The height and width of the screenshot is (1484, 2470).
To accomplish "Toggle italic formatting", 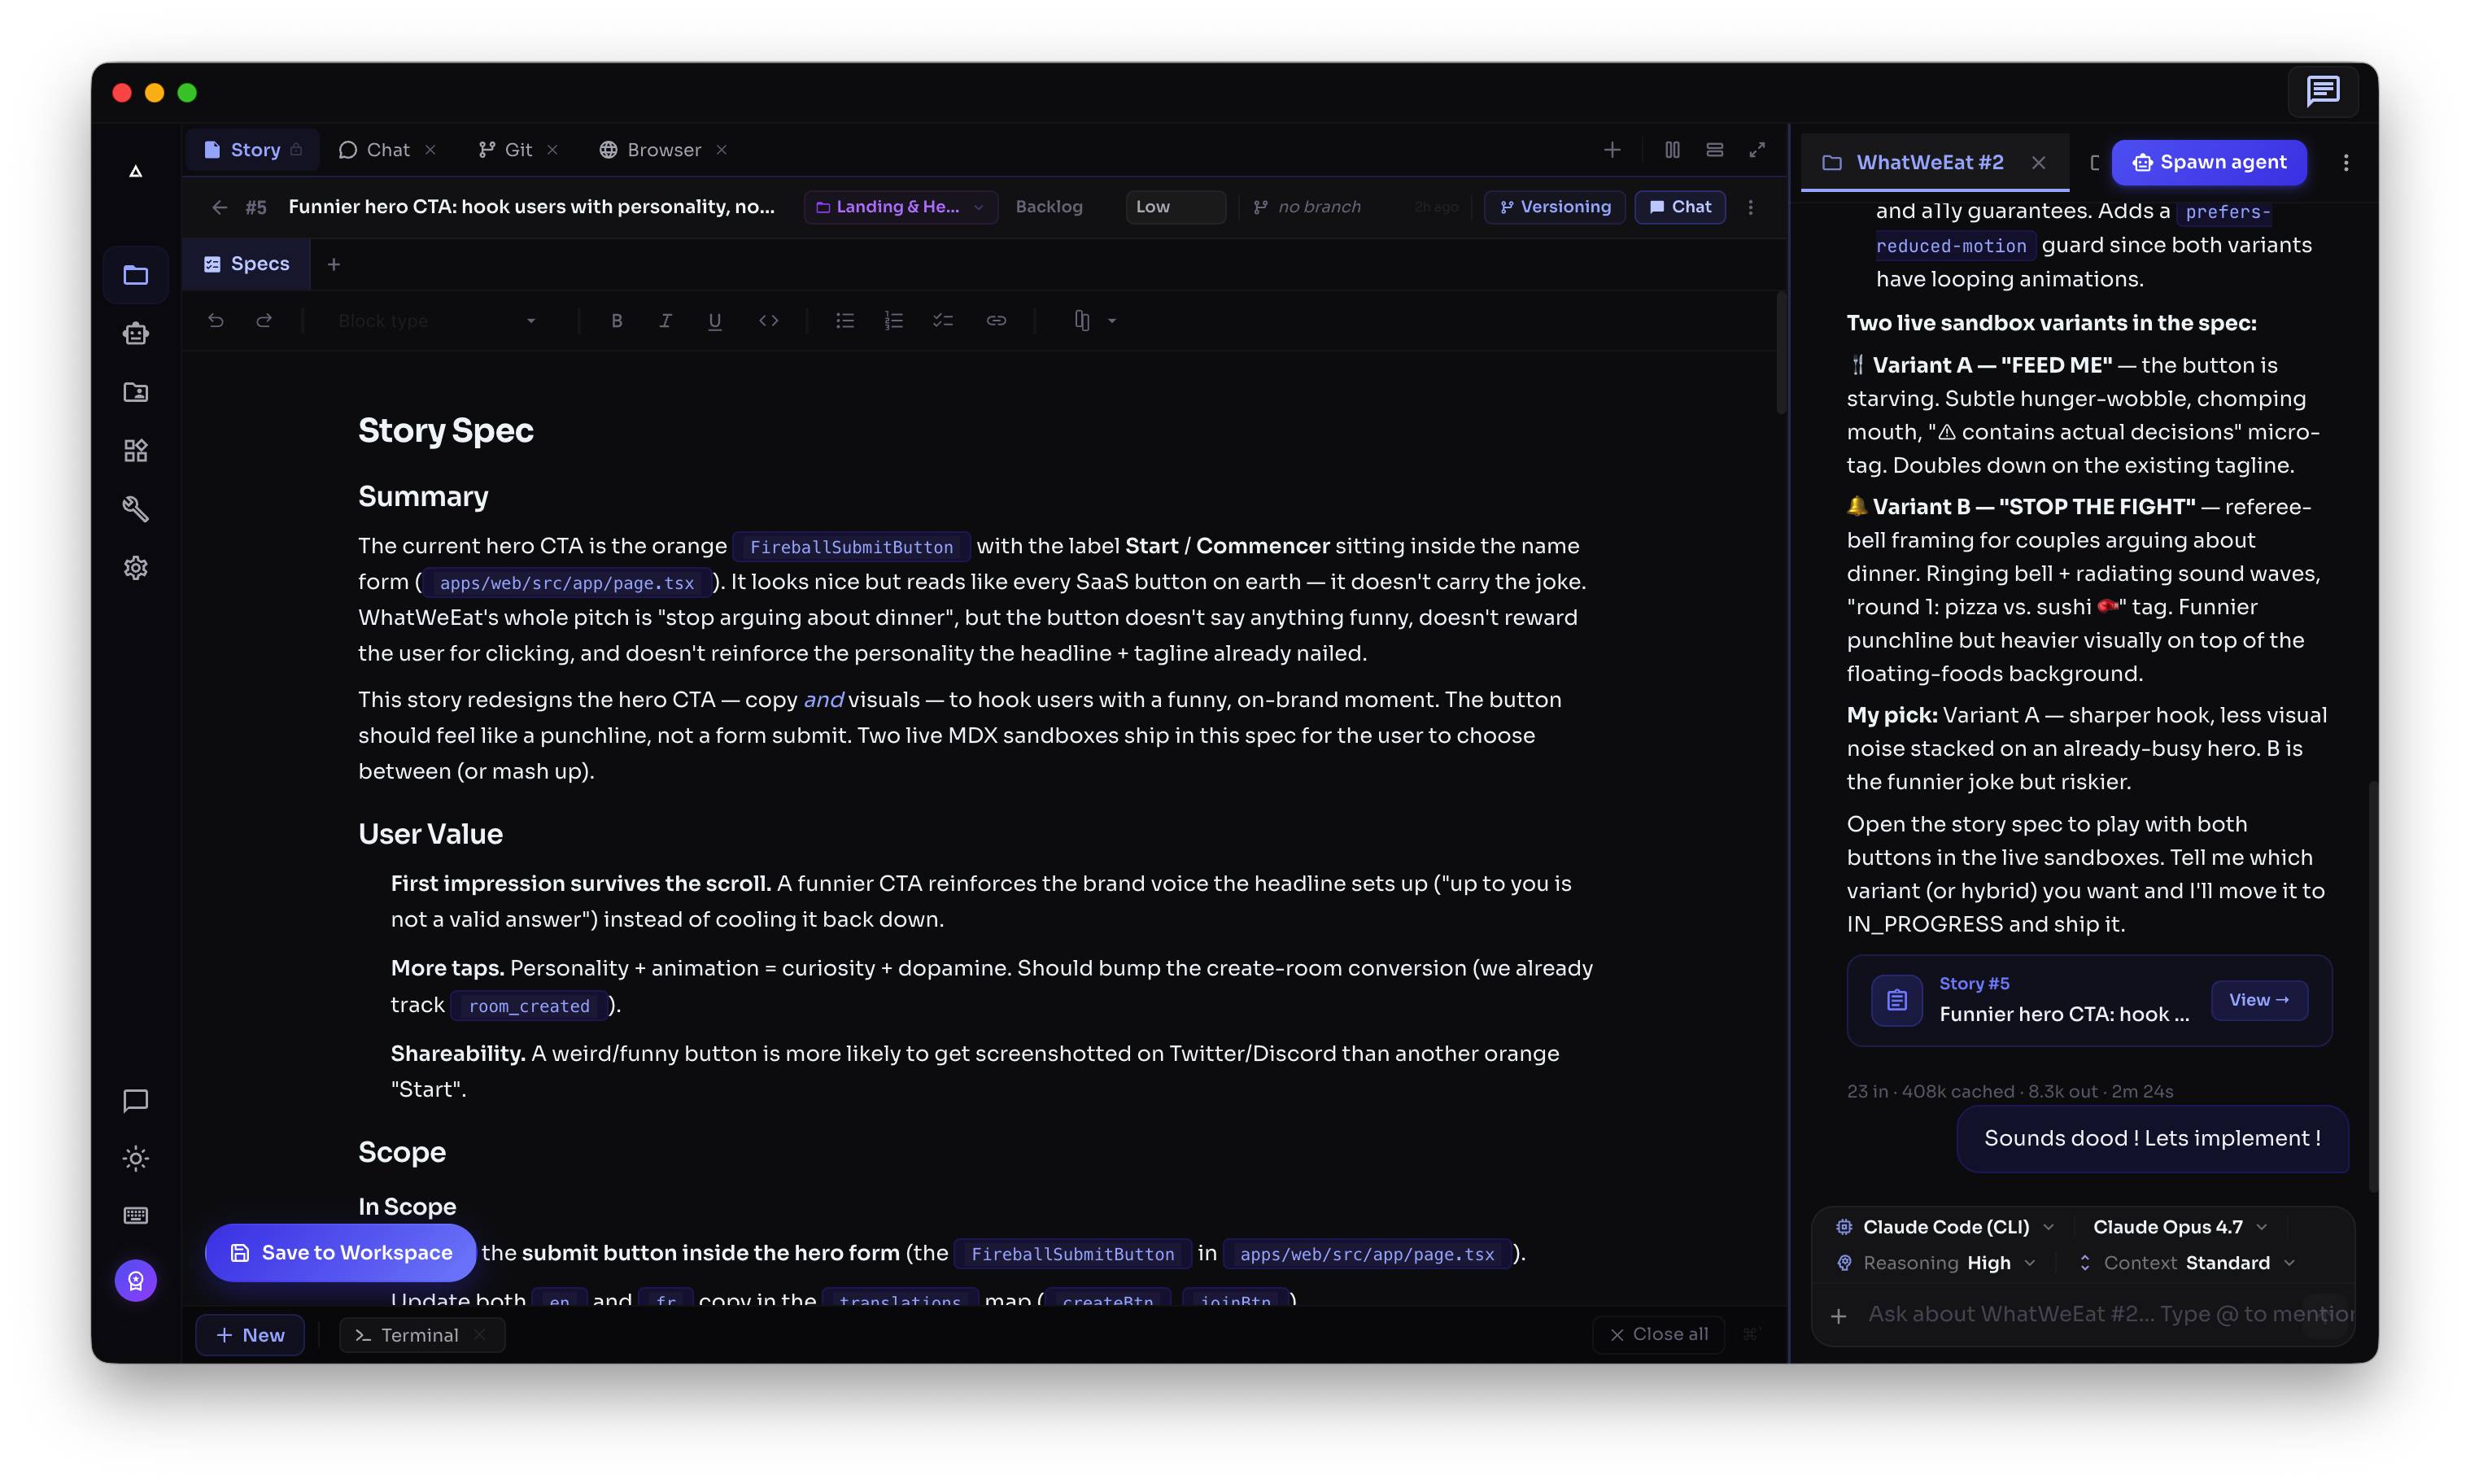I will point(665,321).
